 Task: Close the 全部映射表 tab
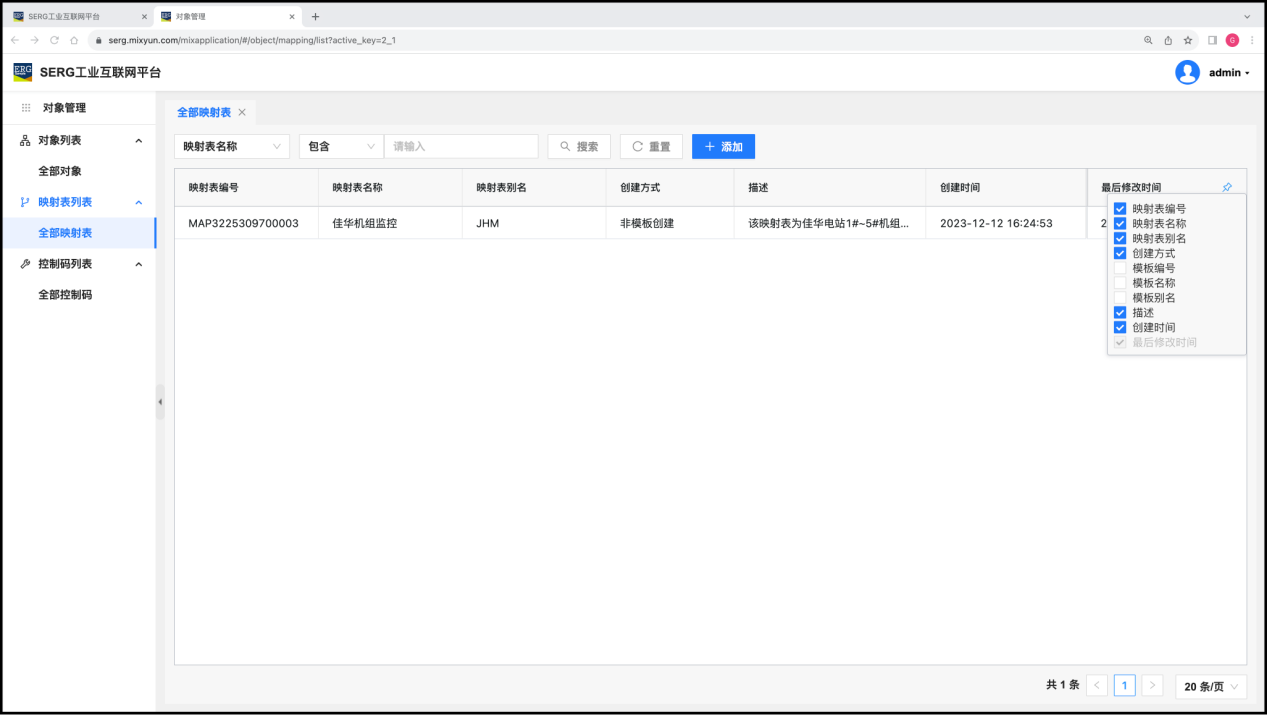point(242,112)
